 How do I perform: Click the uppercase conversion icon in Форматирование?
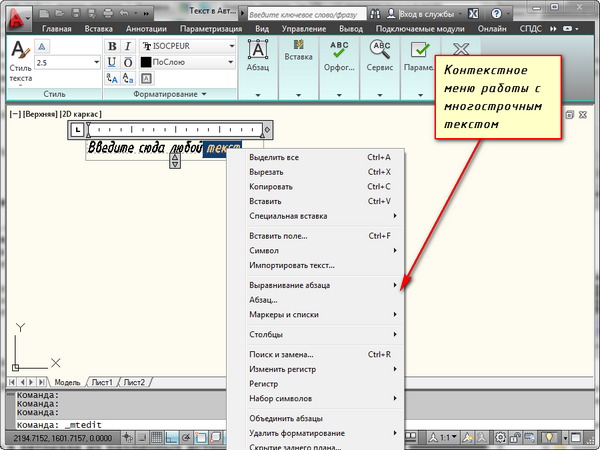(x=112, y=78)
